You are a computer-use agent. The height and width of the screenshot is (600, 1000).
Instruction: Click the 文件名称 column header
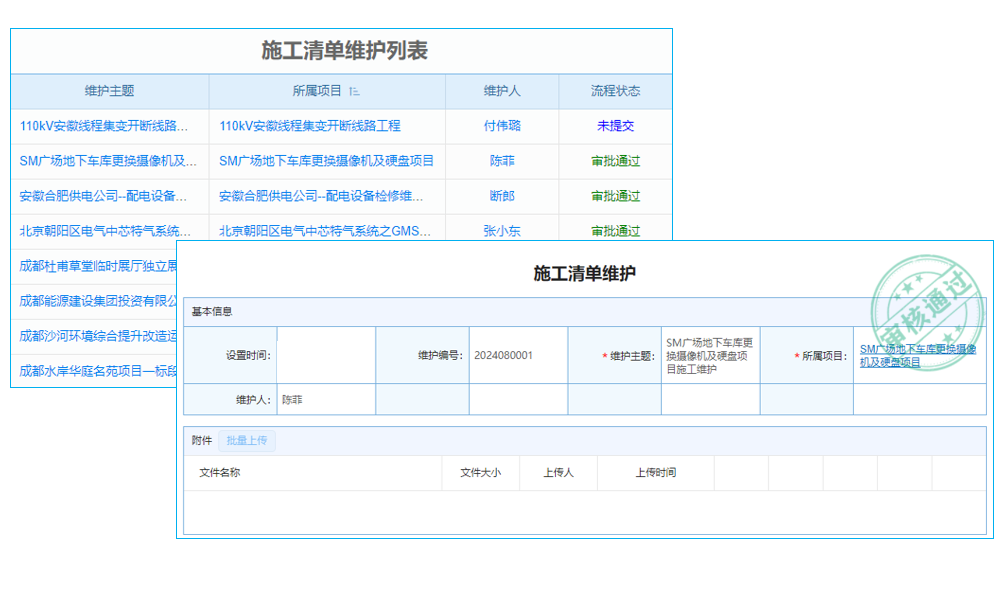point(222,472)
